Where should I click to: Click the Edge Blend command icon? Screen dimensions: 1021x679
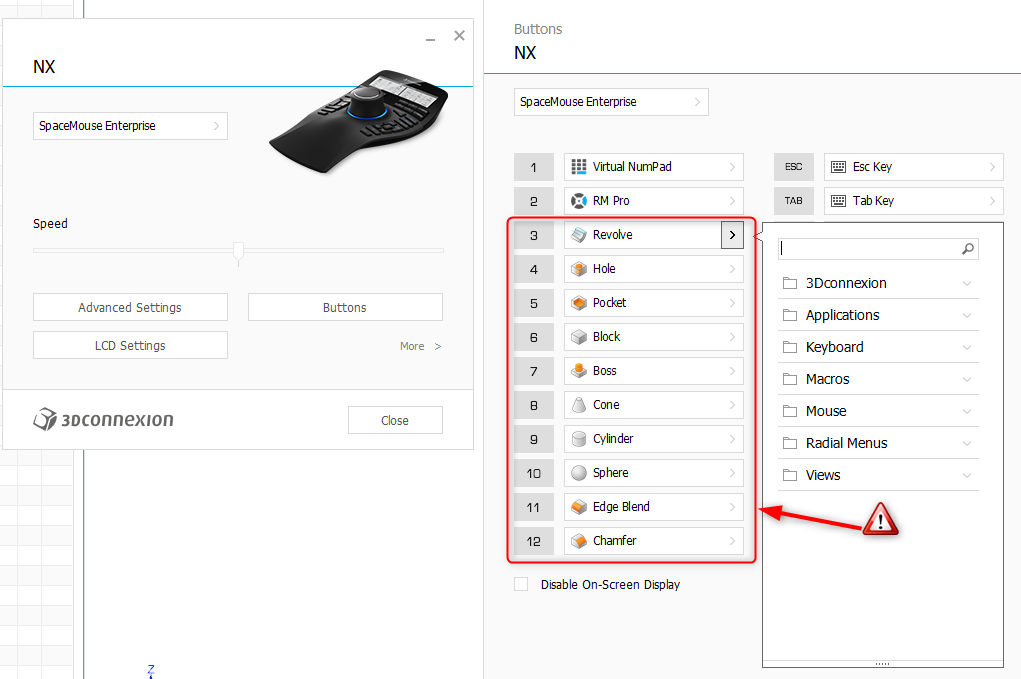[x=578, y=506]
